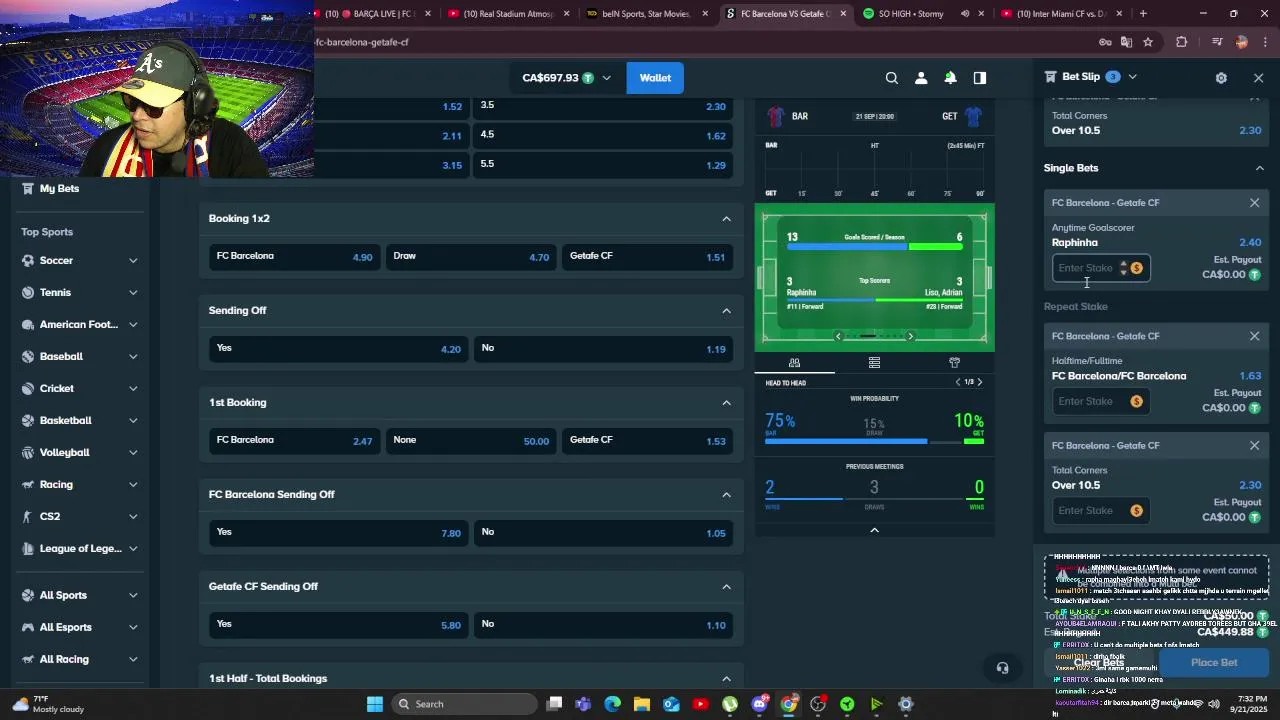The width and height of the screenshot is (1280, 720).
Task: Open the search magnifier in the site header
Action: [891, 78]
